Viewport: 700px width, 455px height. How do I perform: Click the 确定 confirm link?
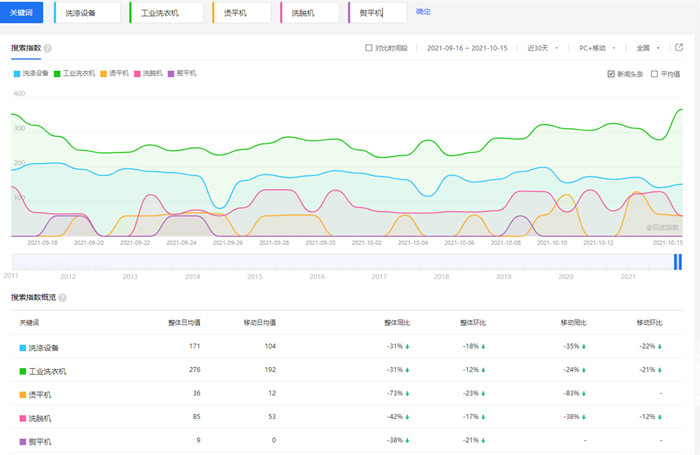click(423, 12)
